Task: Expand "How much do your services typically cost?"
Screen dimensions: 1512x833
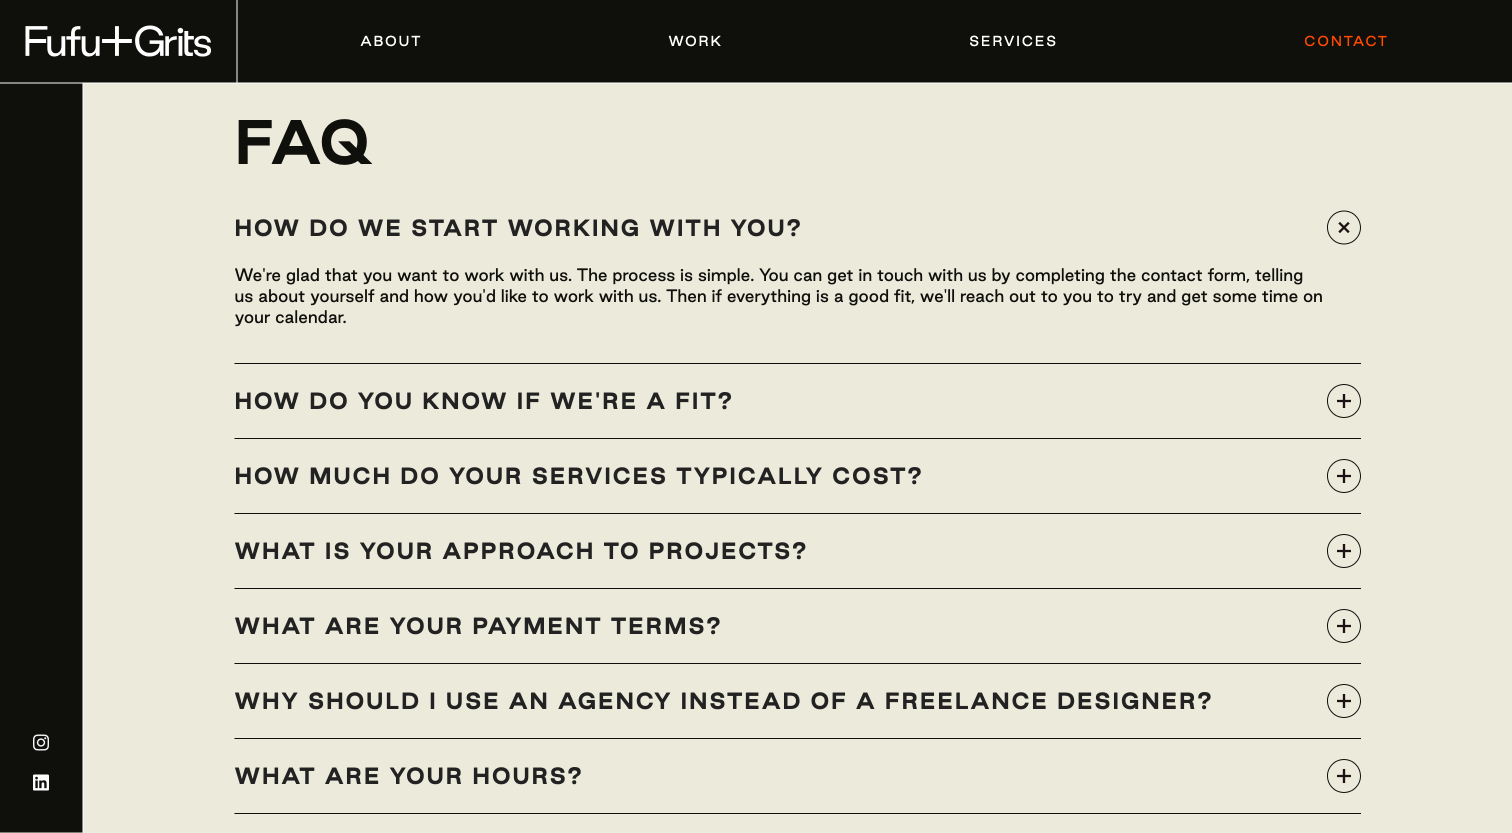Action: click(578, 476)
